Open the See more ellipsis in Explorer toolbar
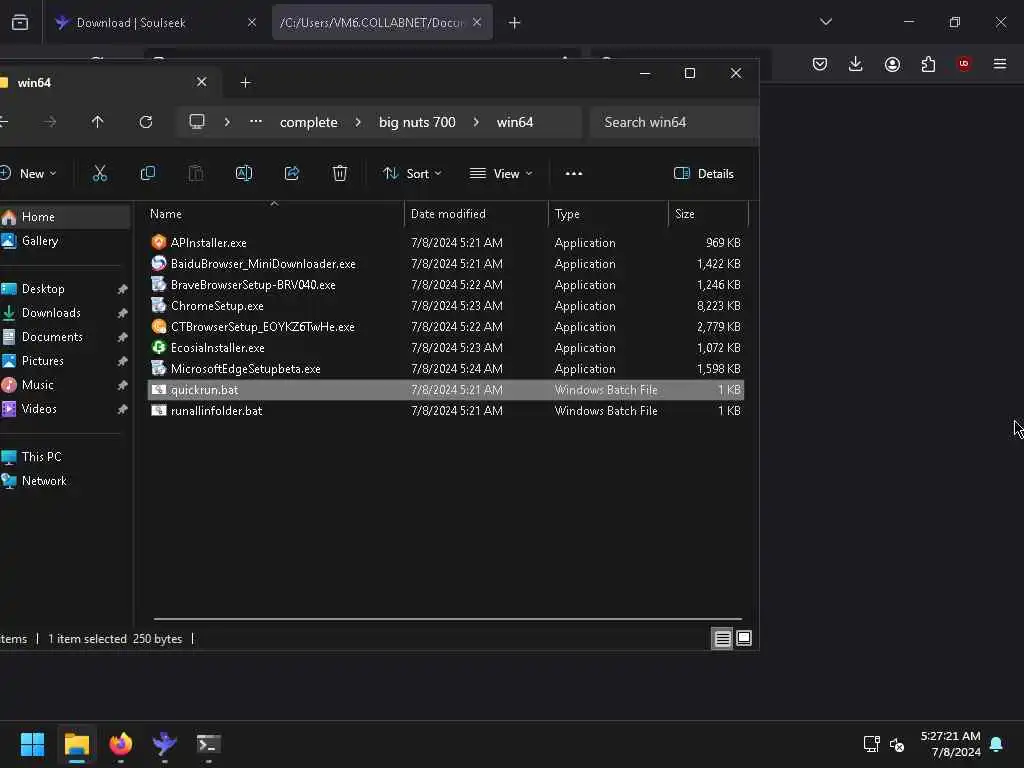The width and height of the screenshot is (1024, 768). [x=573, y=174]
